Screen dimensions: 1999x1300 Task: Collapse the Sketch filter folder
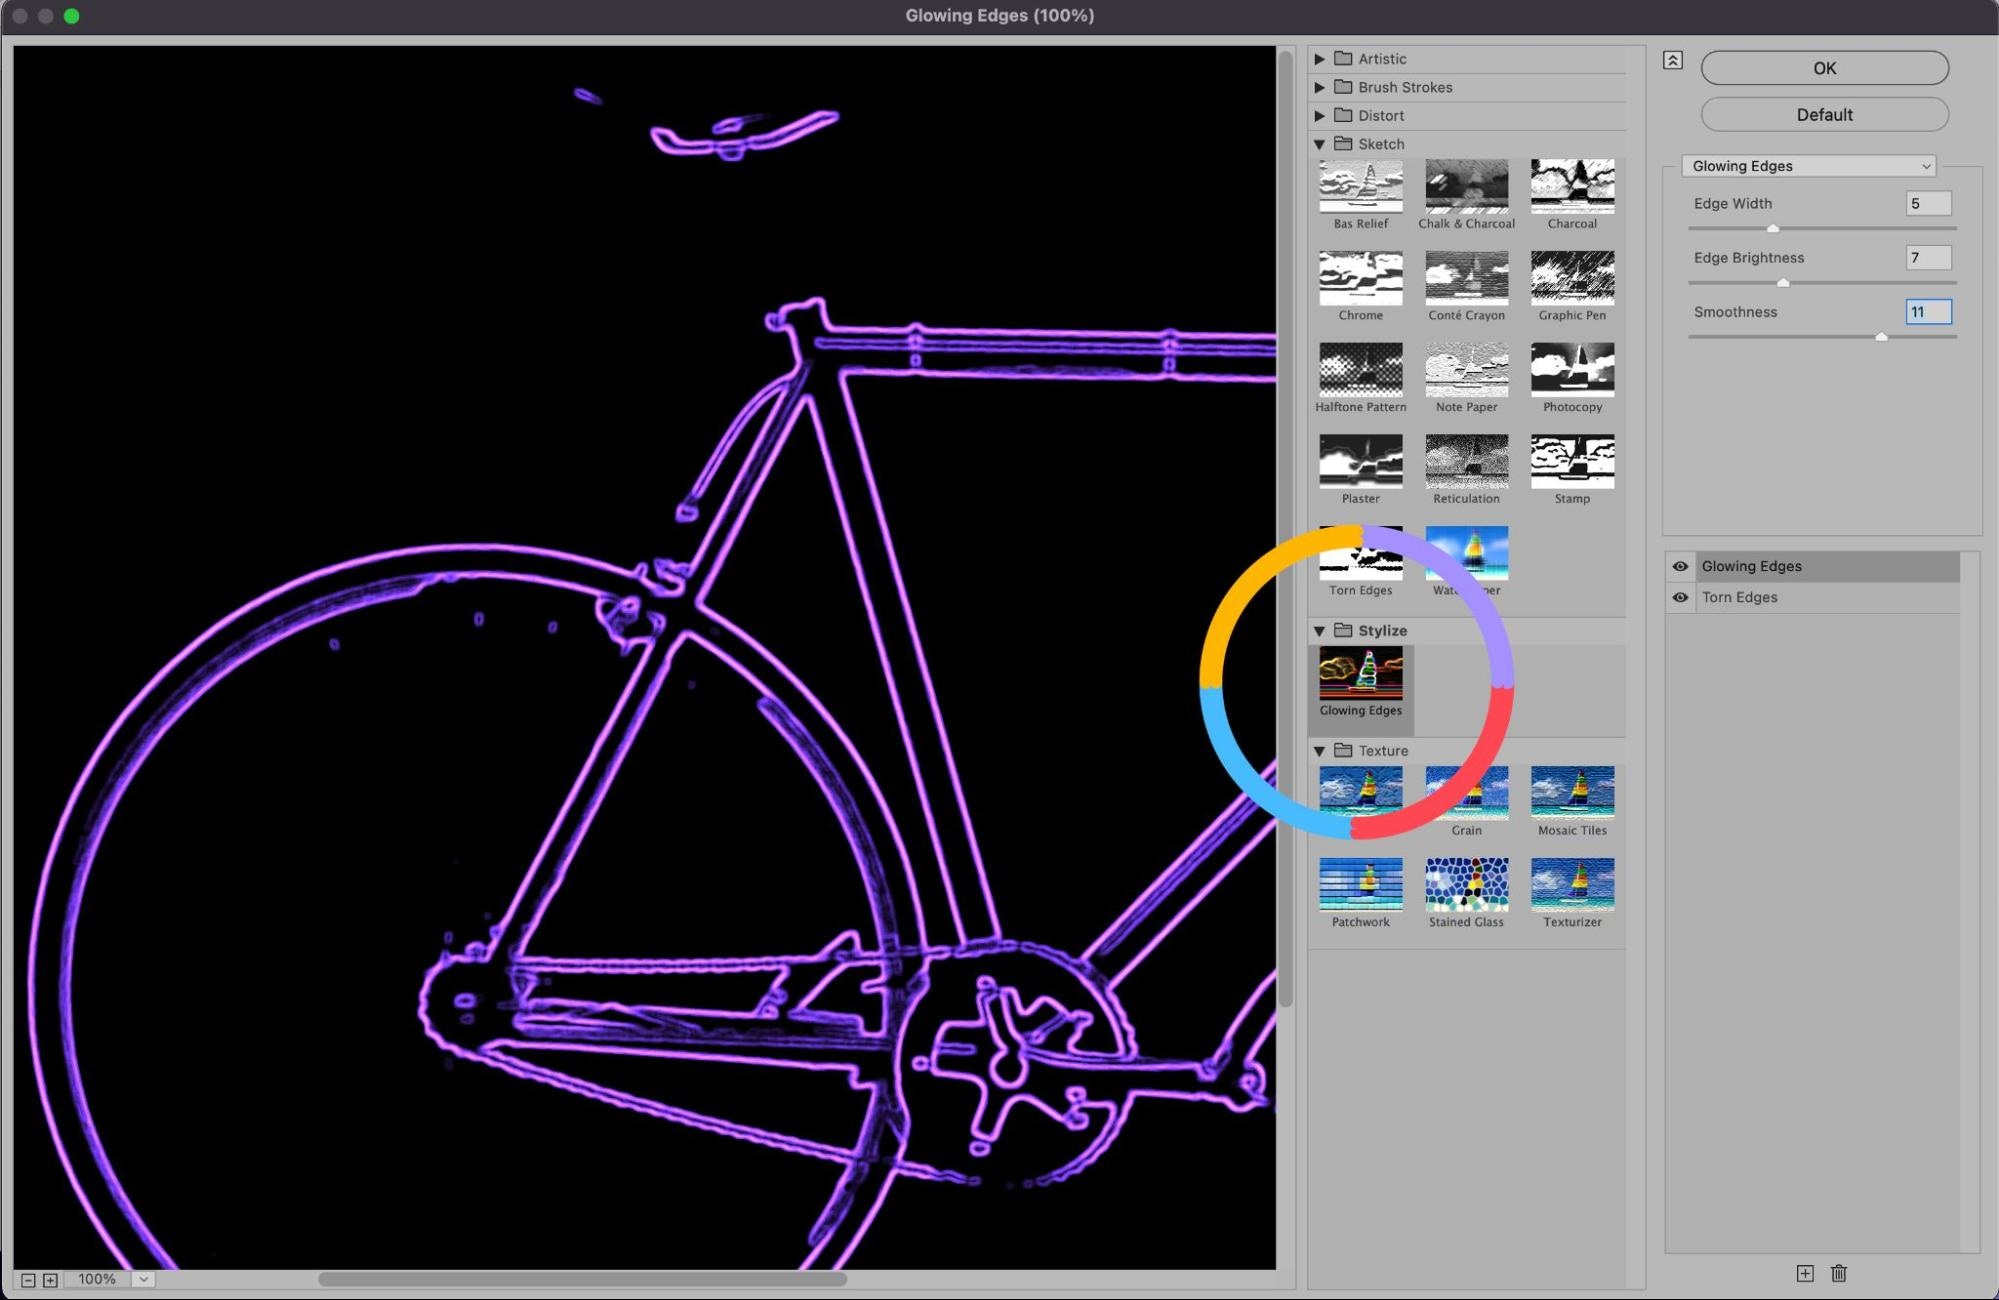[1319, 144]
